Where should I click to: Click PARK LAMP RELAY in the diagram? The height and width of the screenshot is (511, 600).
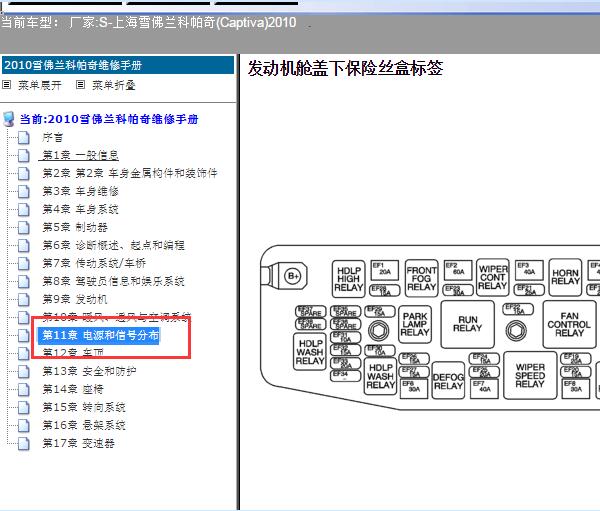tap(415, 324)
